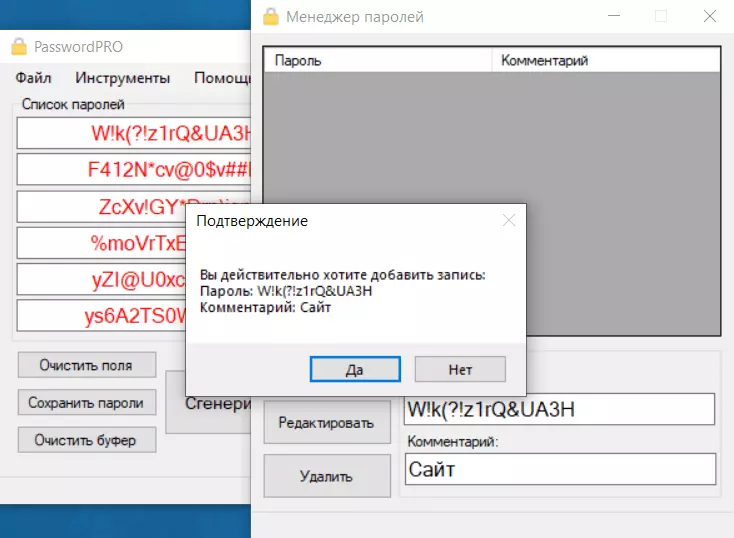Sort by the Пароль column header

[378, 60]
